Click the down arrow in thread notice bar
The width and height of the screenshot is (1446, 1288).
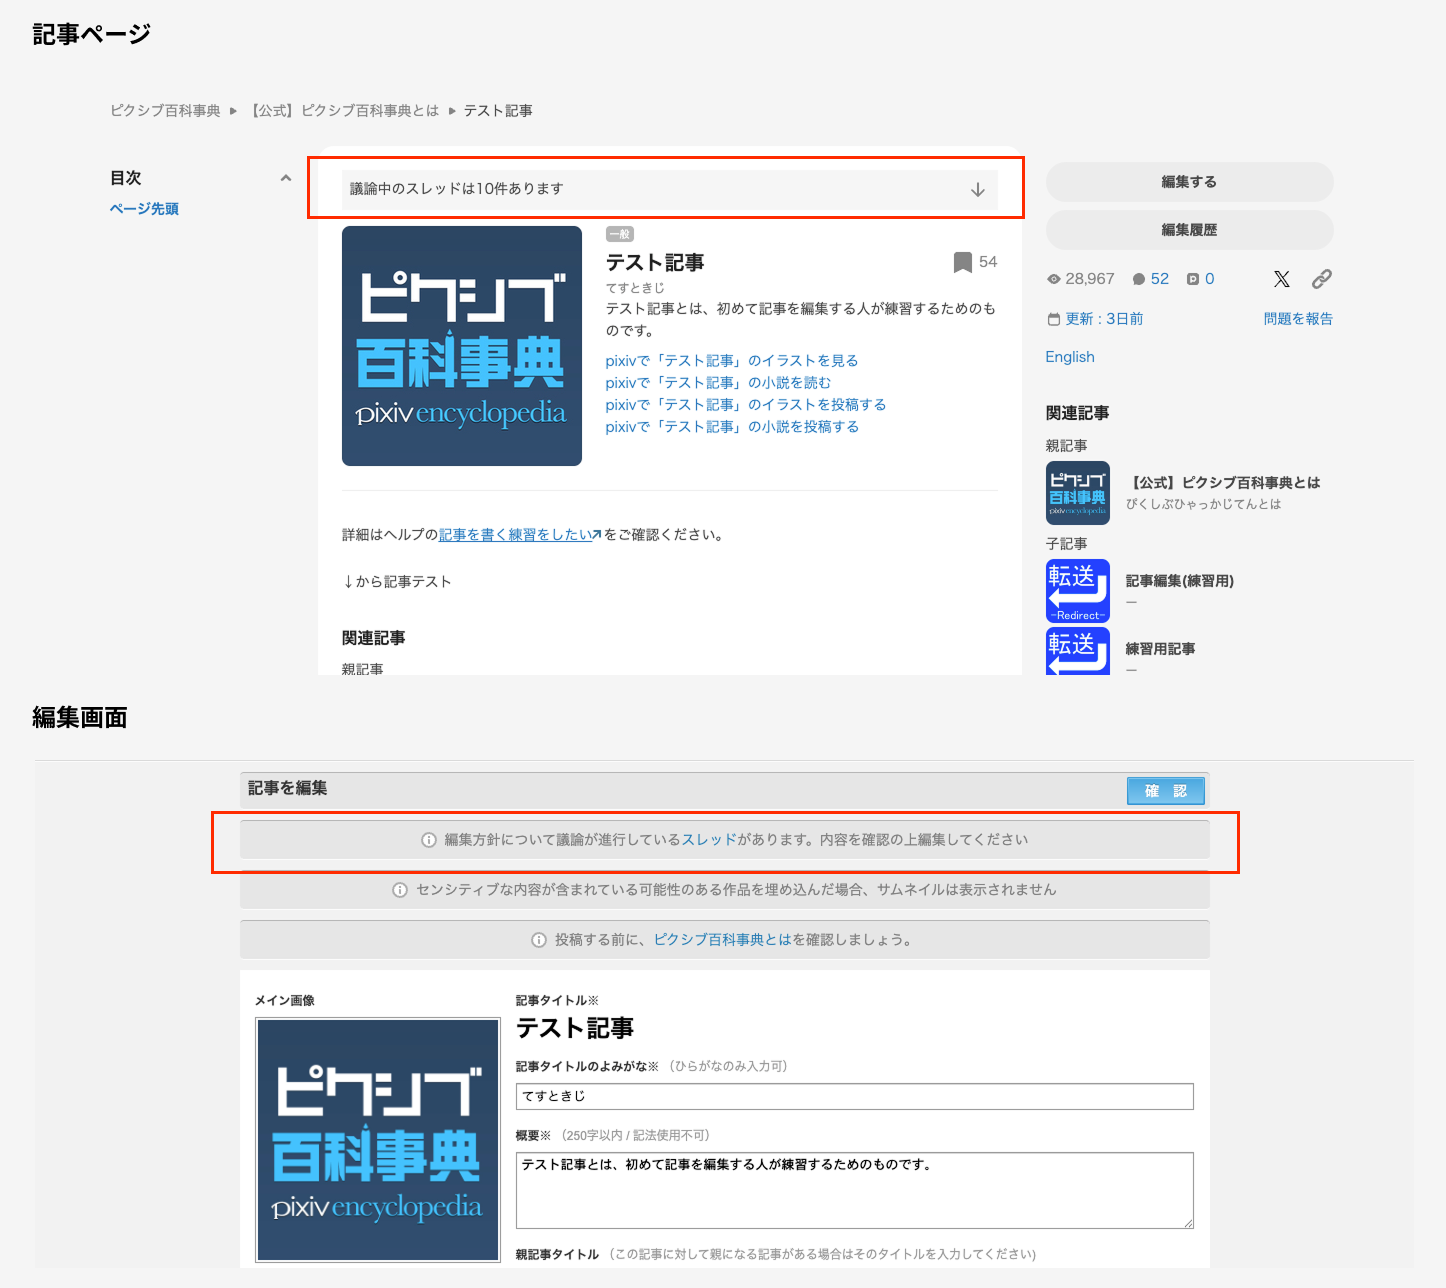click(978, 189)
